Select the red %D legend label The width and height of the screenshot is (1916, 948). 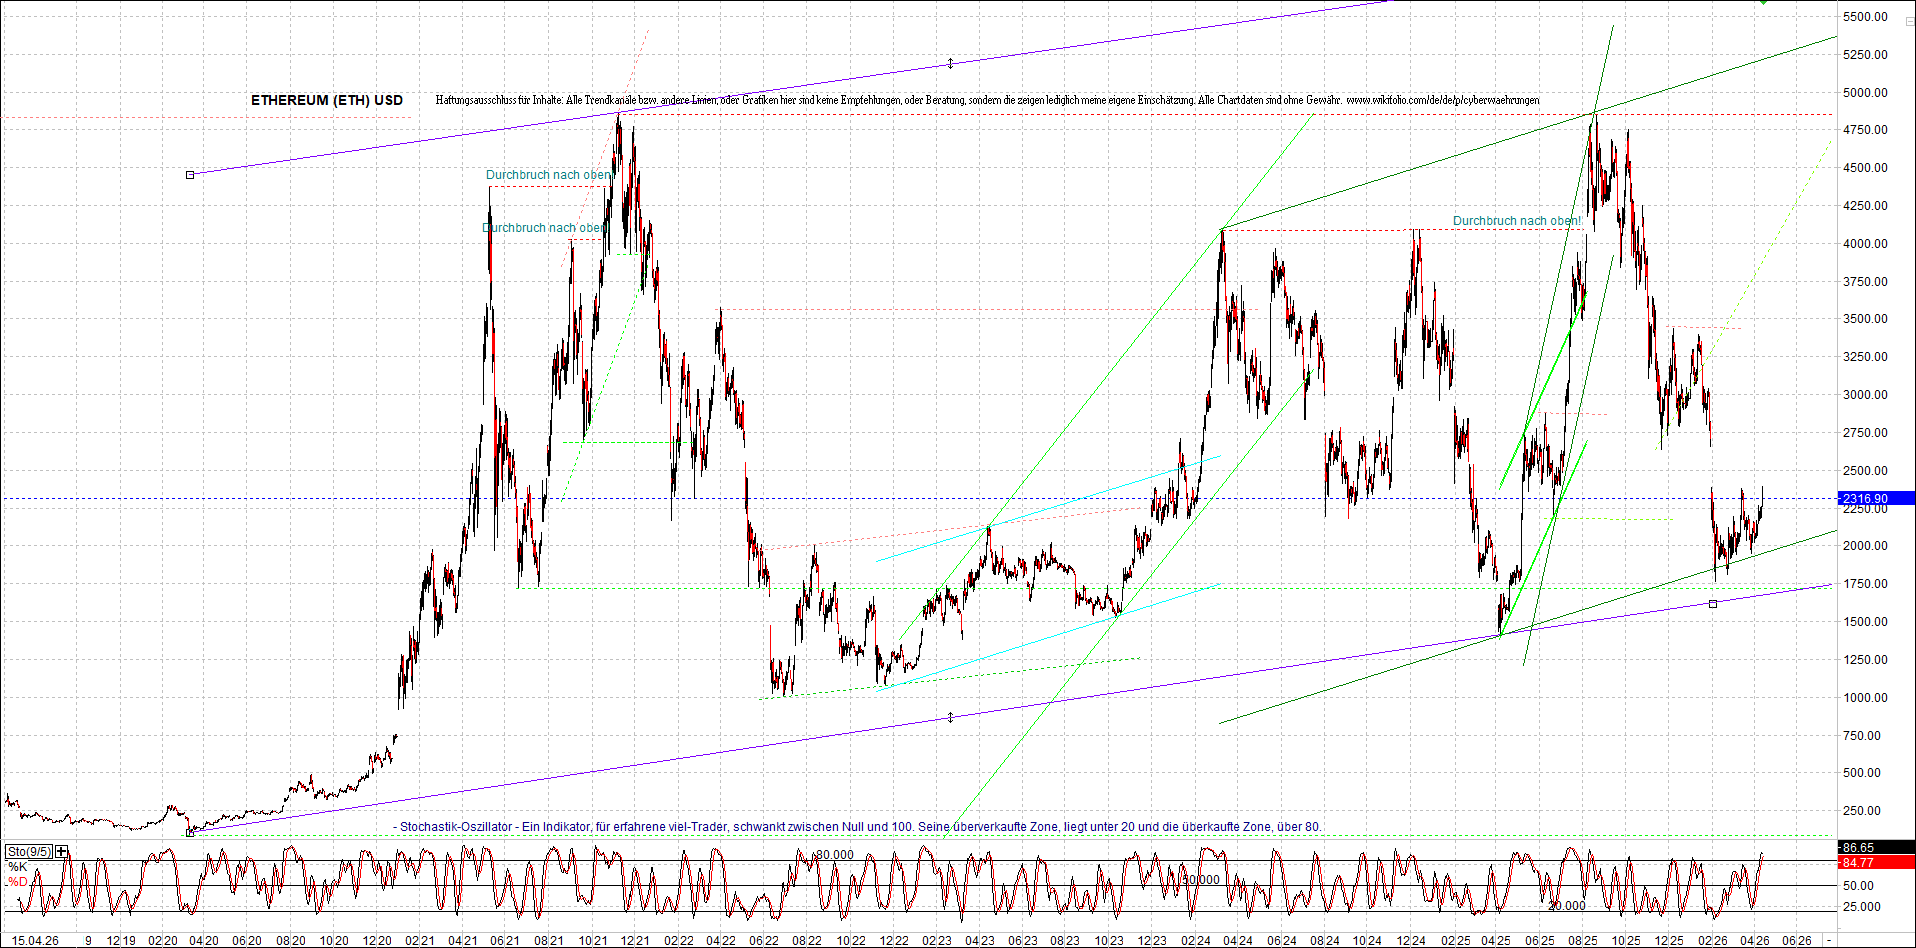[17, 882]
